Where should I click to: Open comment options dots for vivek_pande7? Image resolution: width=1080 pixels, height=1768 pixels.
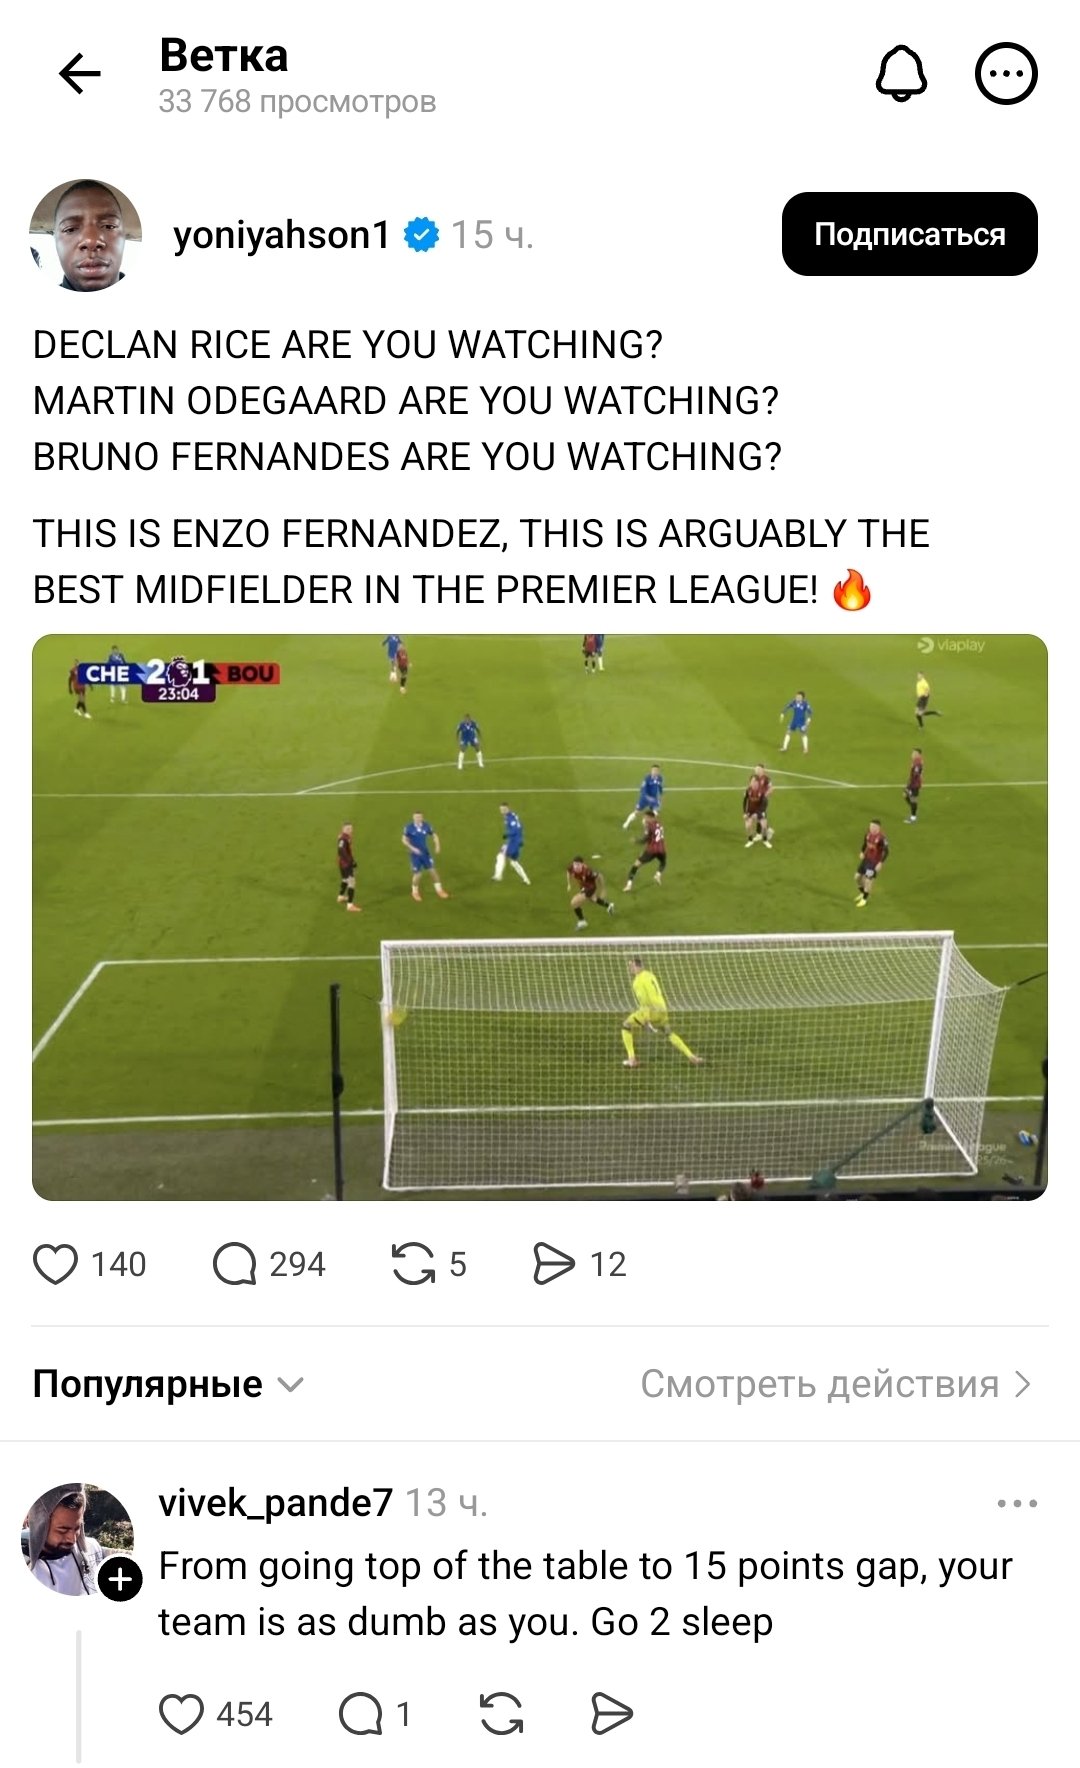1017,1503
